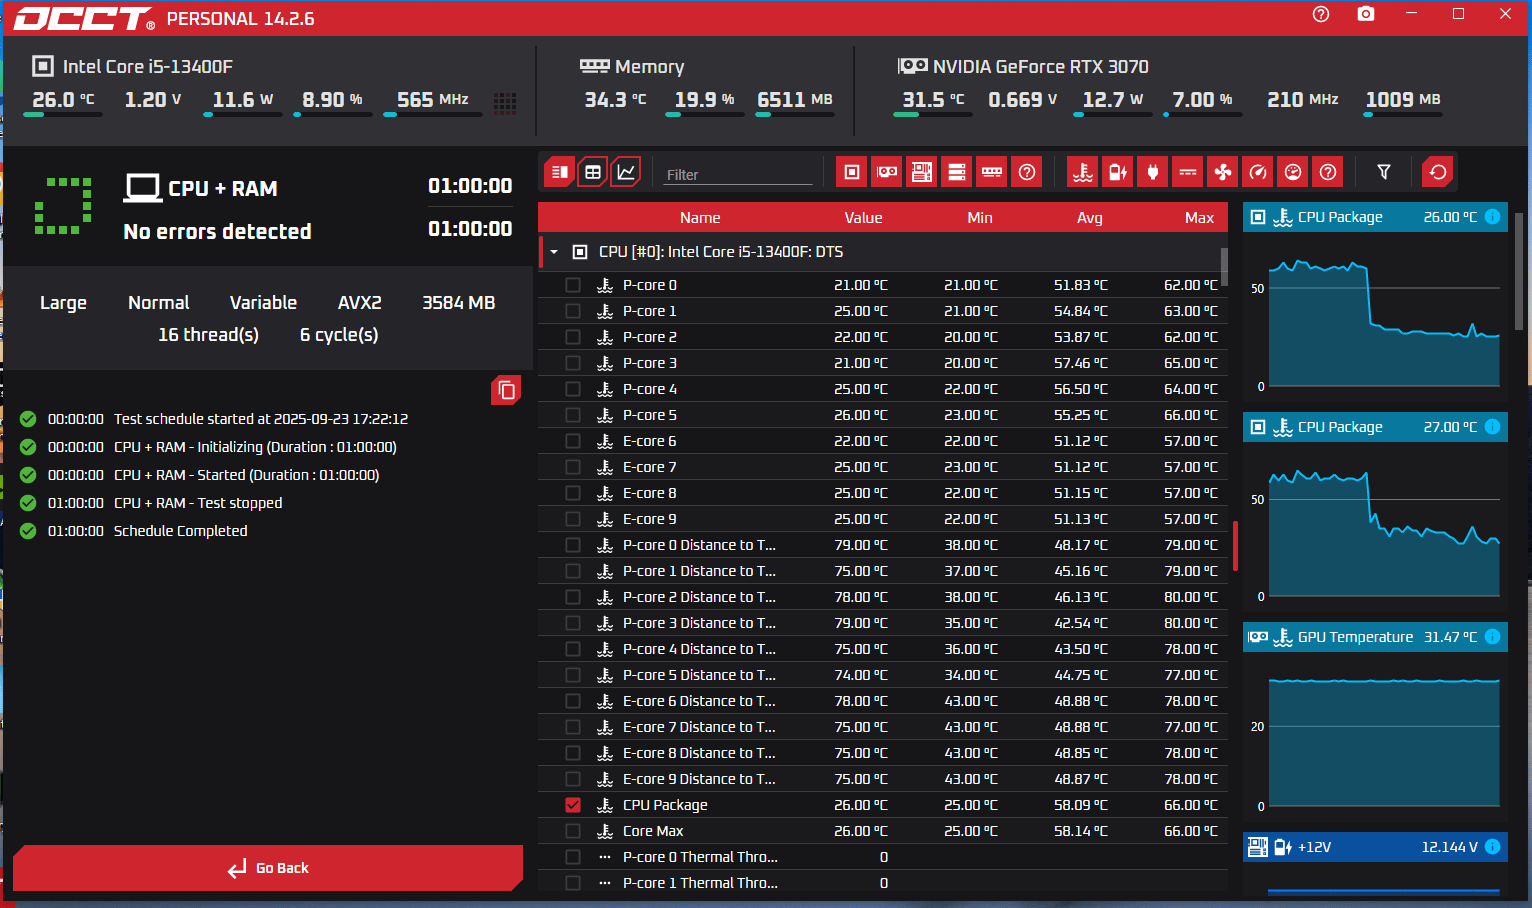The height and width of the screenshot is (908, 1532).
Task: Click the 'AVX2' test setting text
Action: pyautogui.click(x=360, y=303)
